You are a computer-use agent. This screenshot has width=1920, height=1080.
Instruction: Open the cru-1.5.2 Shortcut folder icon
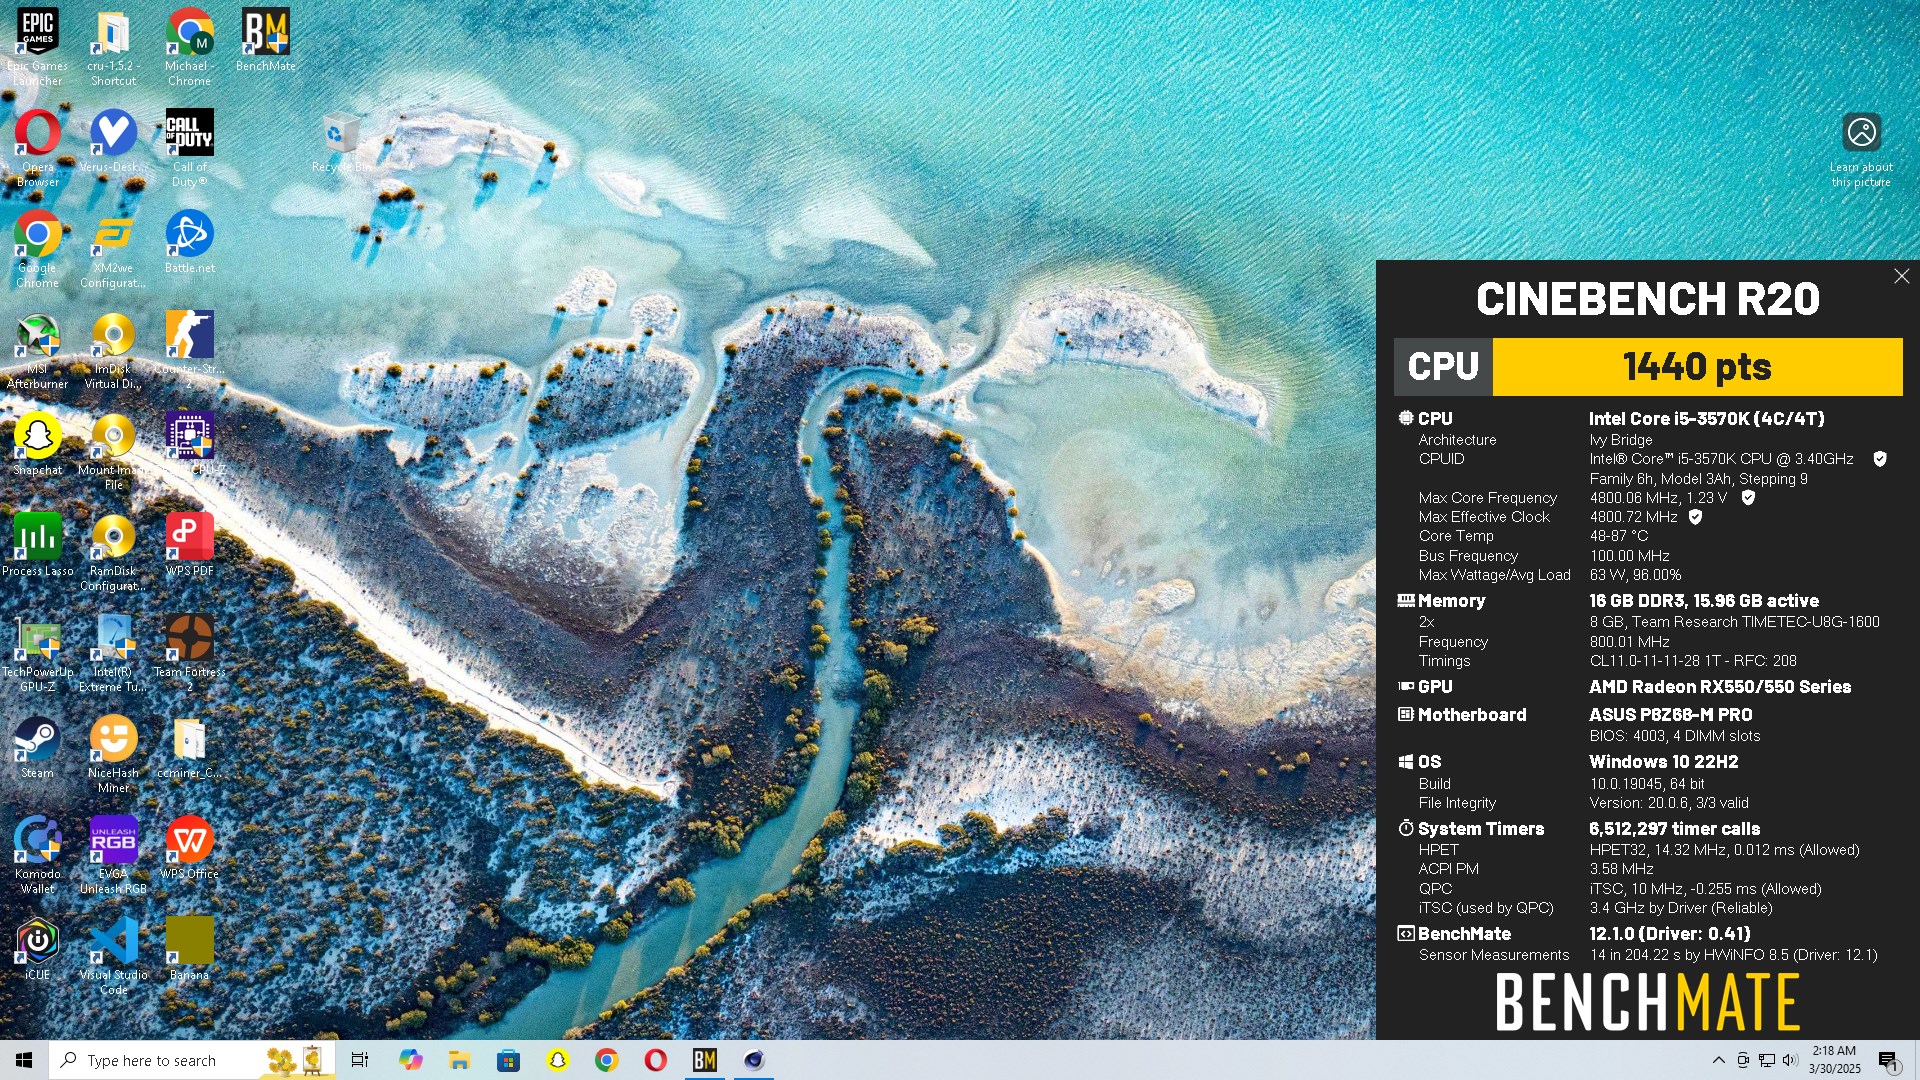(113, 47)
